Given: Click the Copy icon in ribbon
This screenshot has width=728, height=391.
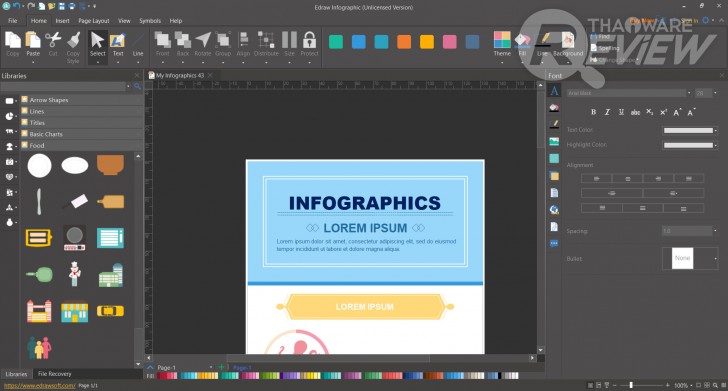Looking at the screenshot, I should [13, 40].
